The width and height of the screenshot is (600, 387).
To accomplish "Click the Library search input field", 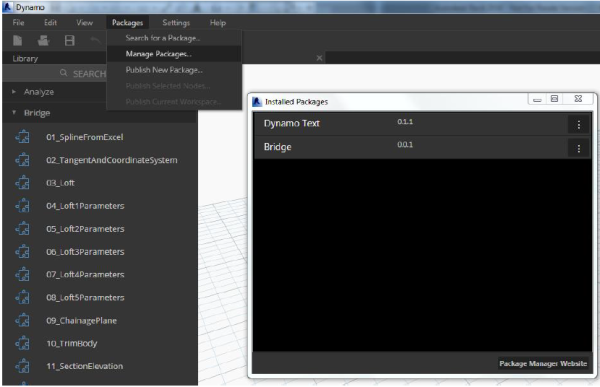I will pos(55,73).
